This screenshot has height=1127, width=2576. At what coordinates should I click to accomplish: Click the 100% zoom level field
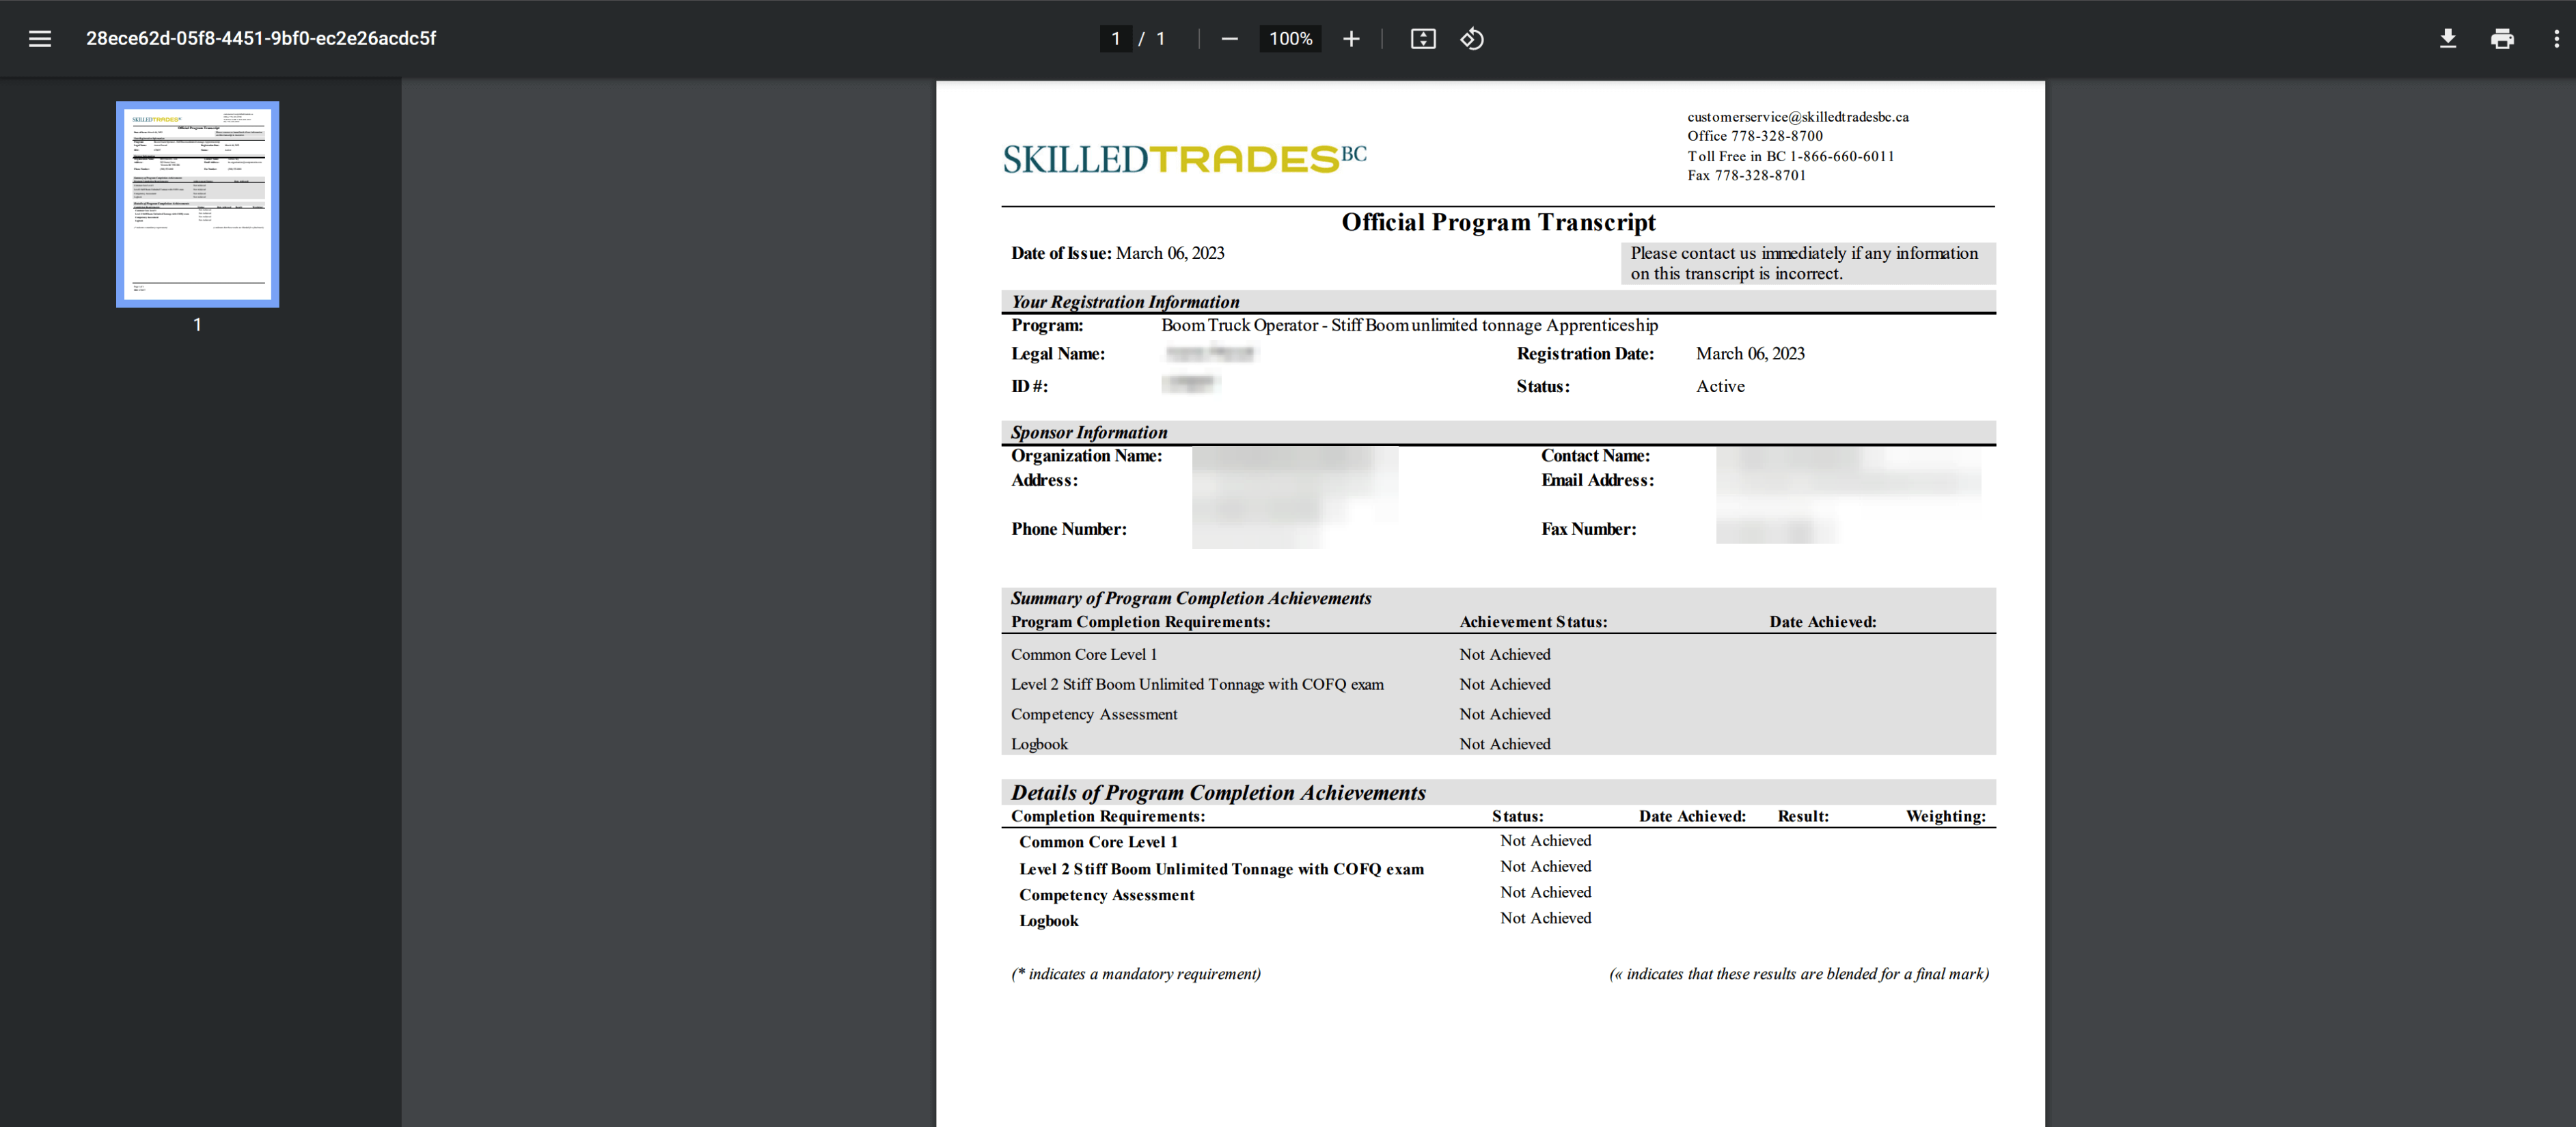click(x=1290, y=39)
